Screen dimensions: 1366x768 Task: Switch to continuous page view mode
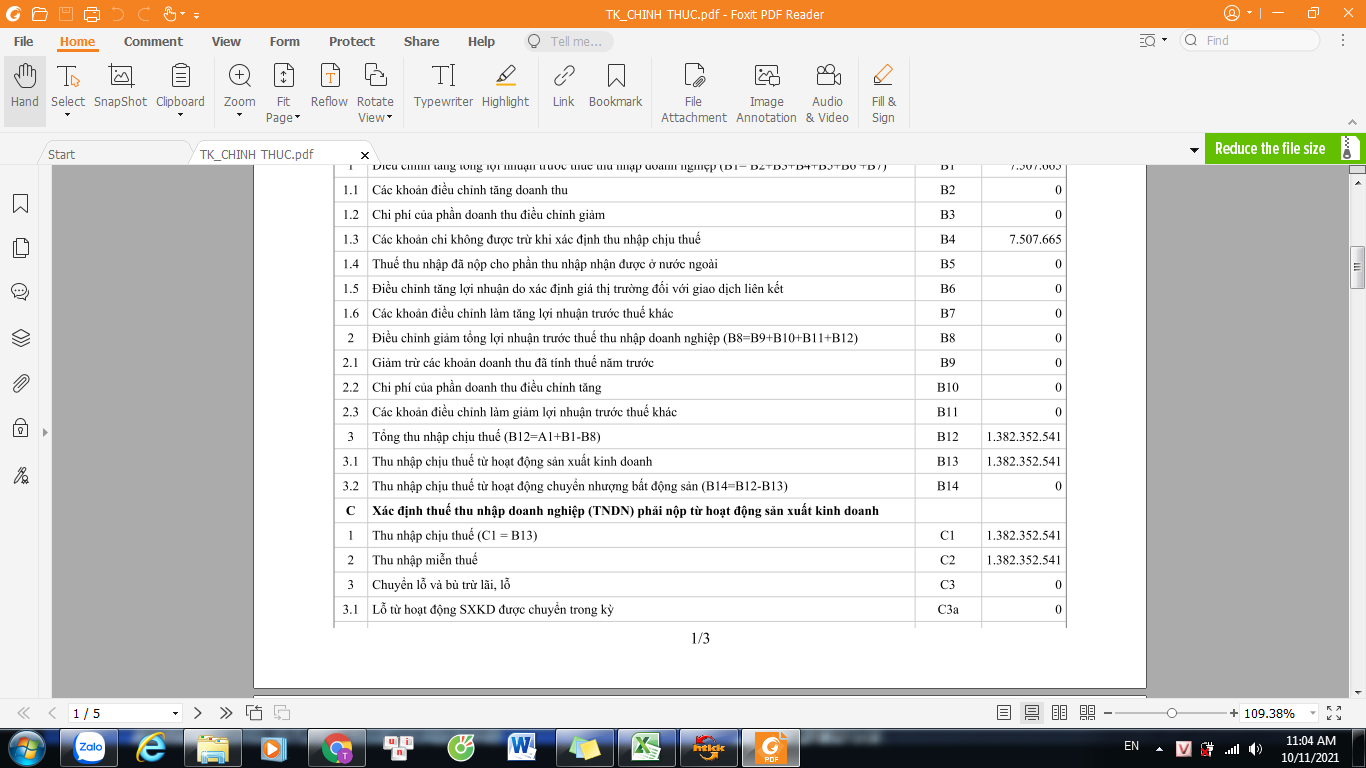(x=1031, y=713)
